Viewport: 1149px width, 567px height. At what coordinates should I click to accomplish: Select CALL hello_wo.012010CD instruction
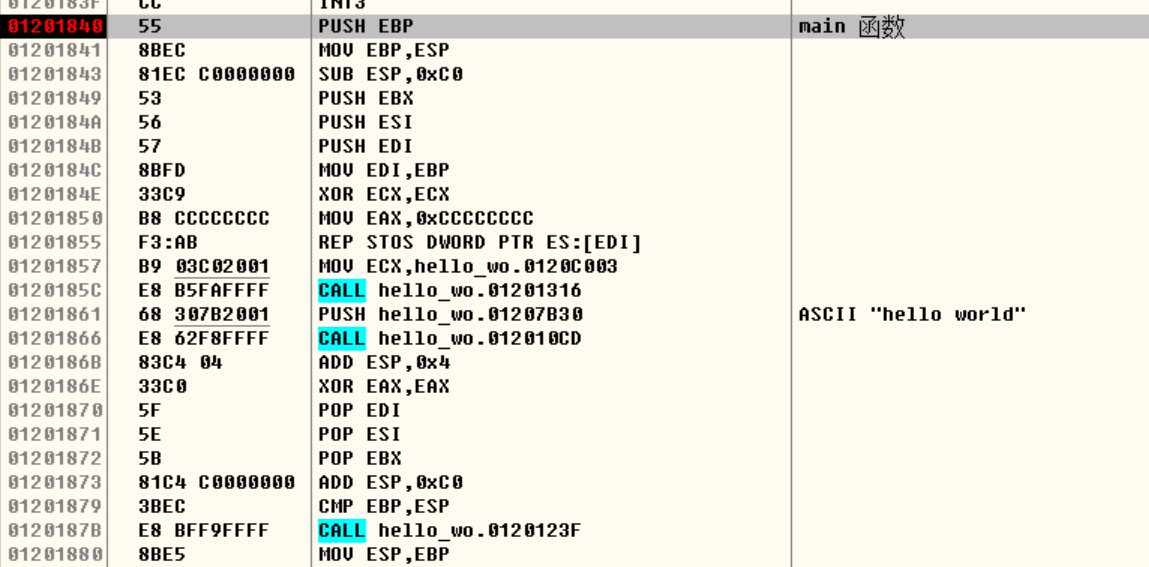(x=450, y=338)
